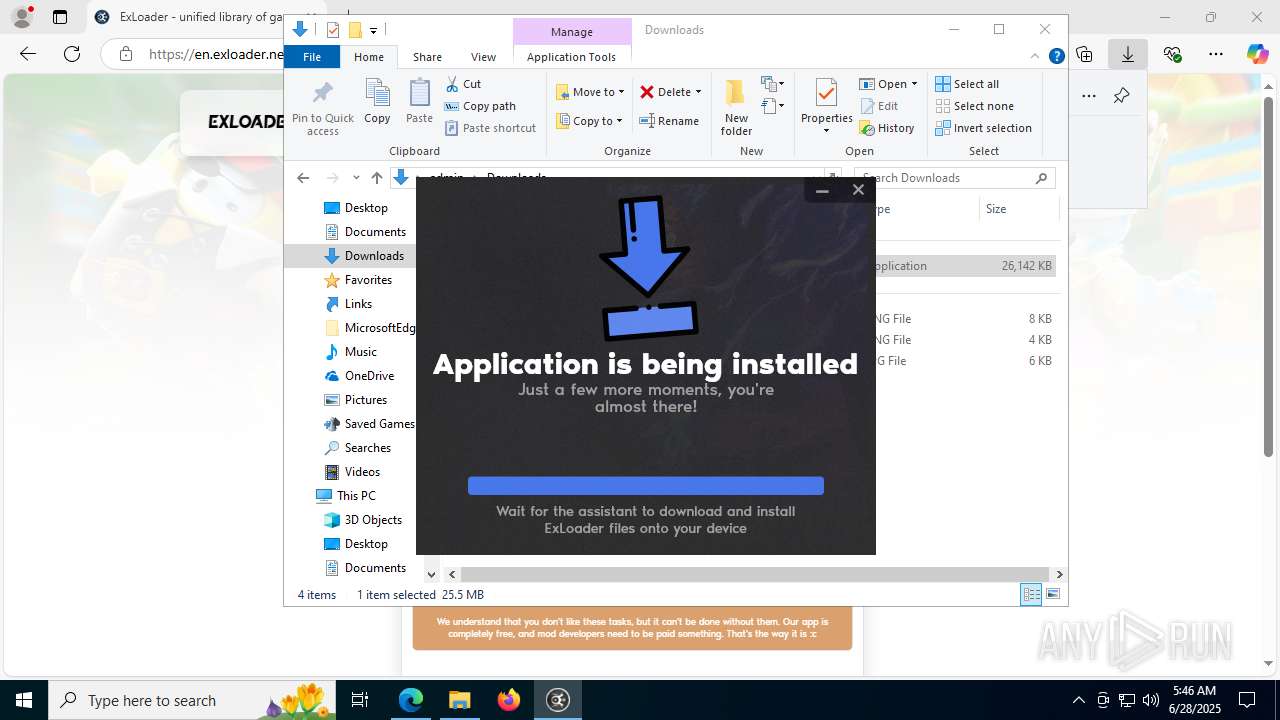Collapse the File Explorer ribbon
Viewport: 1280px width, 720px height.
pos(1035,57)
